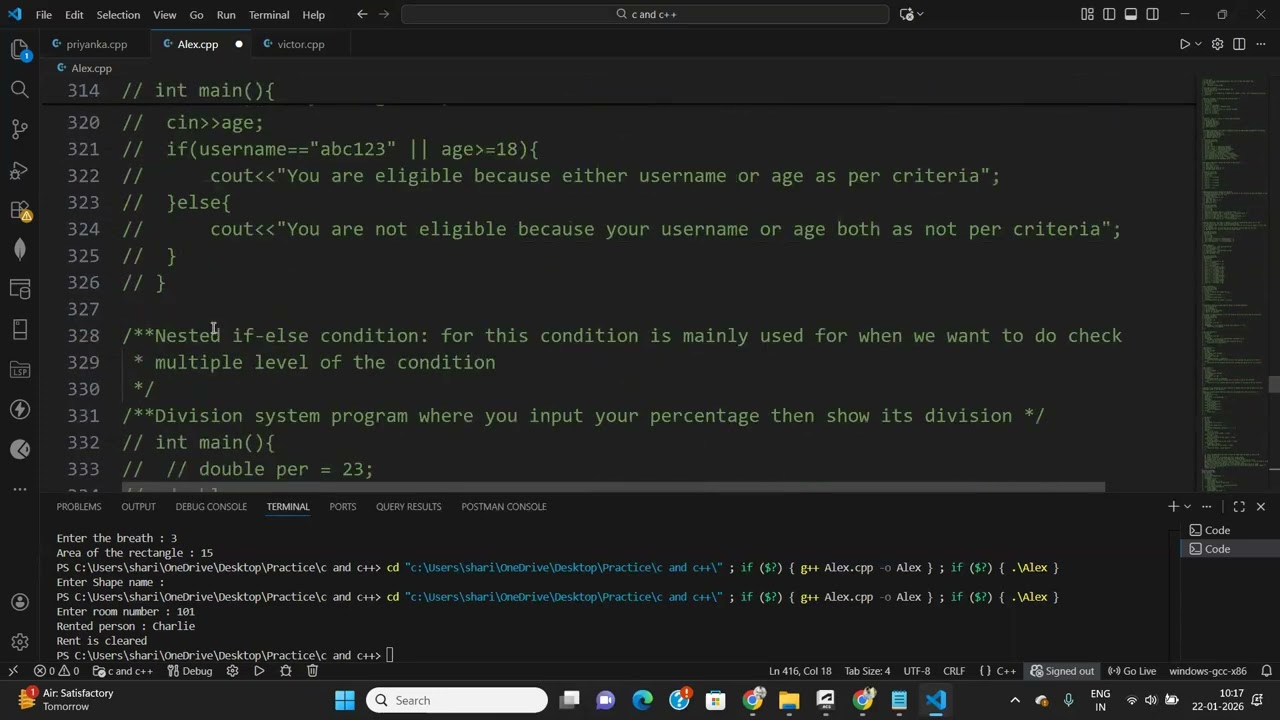
Task: Switch to the DEBUG CONSOLE tab
Action: click(211, 507)
